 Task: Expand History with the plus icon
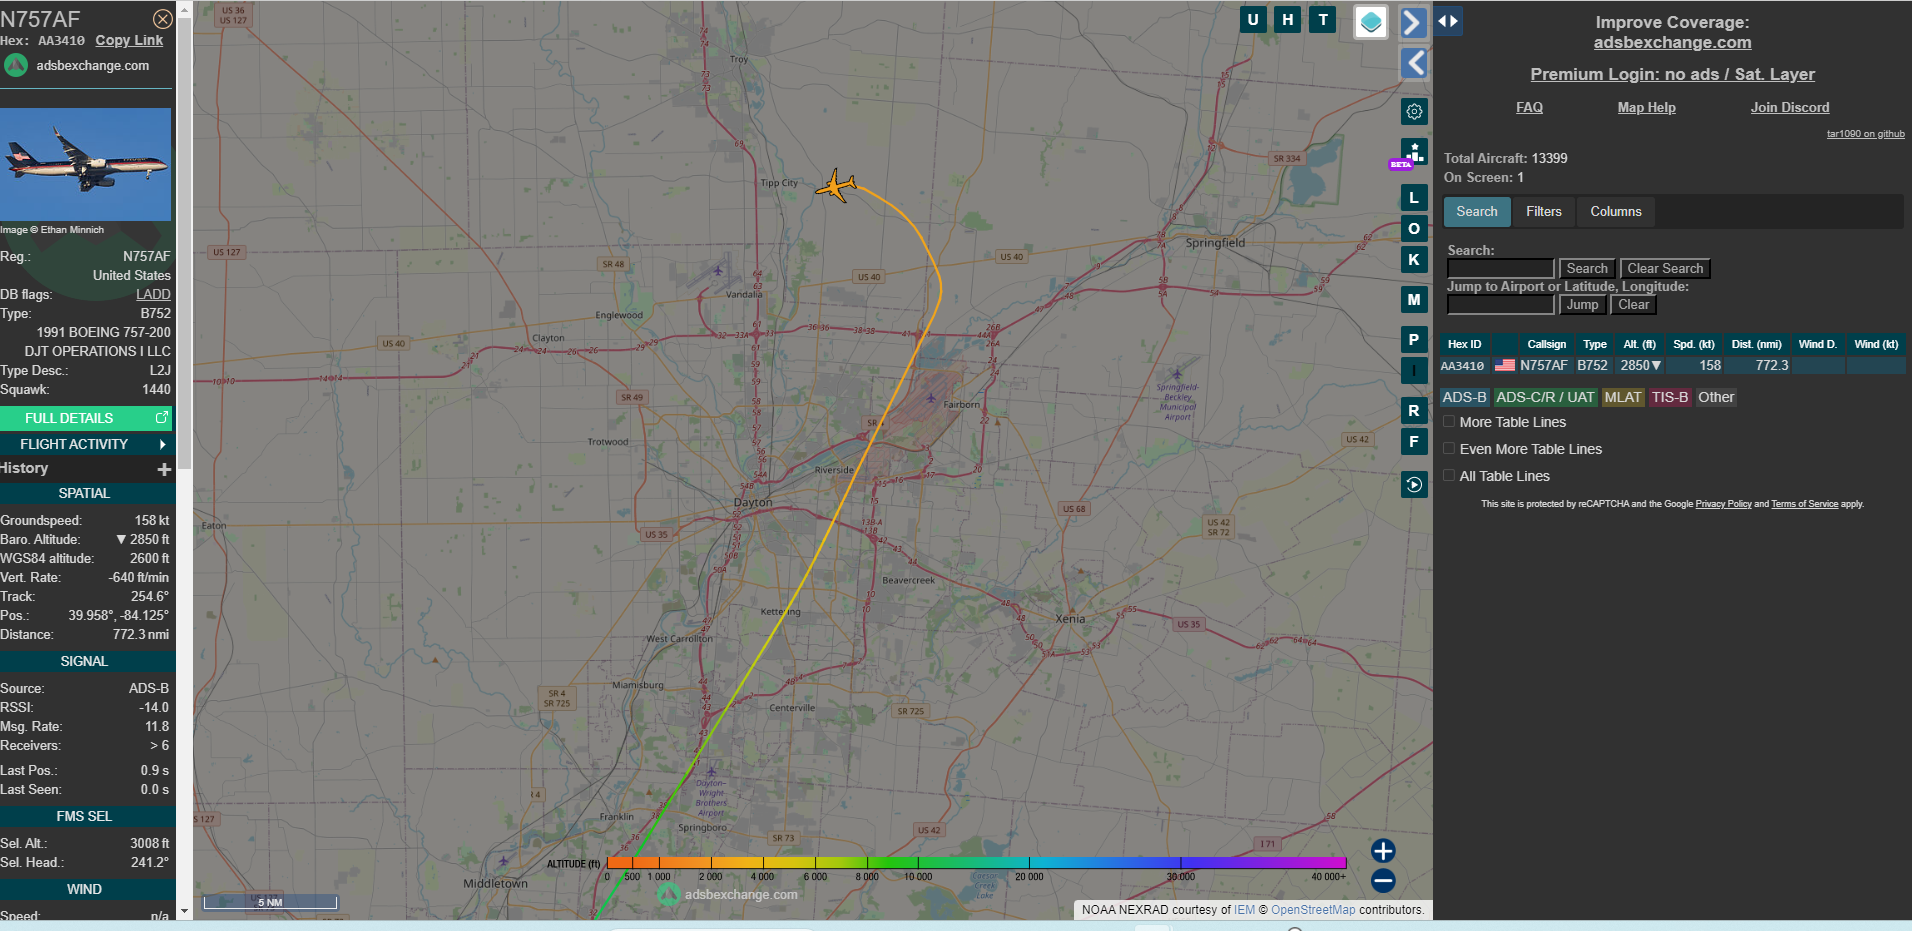[x=164, y=469]
